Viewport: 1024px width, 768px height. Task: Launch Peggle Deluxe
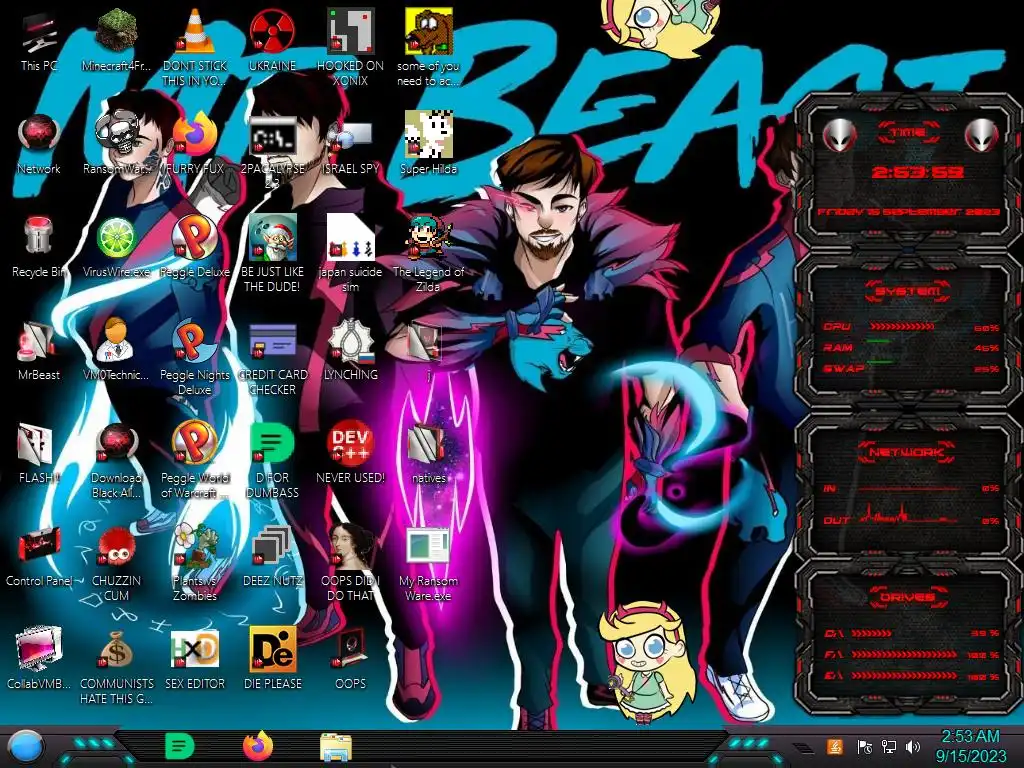tap(195, 238)
